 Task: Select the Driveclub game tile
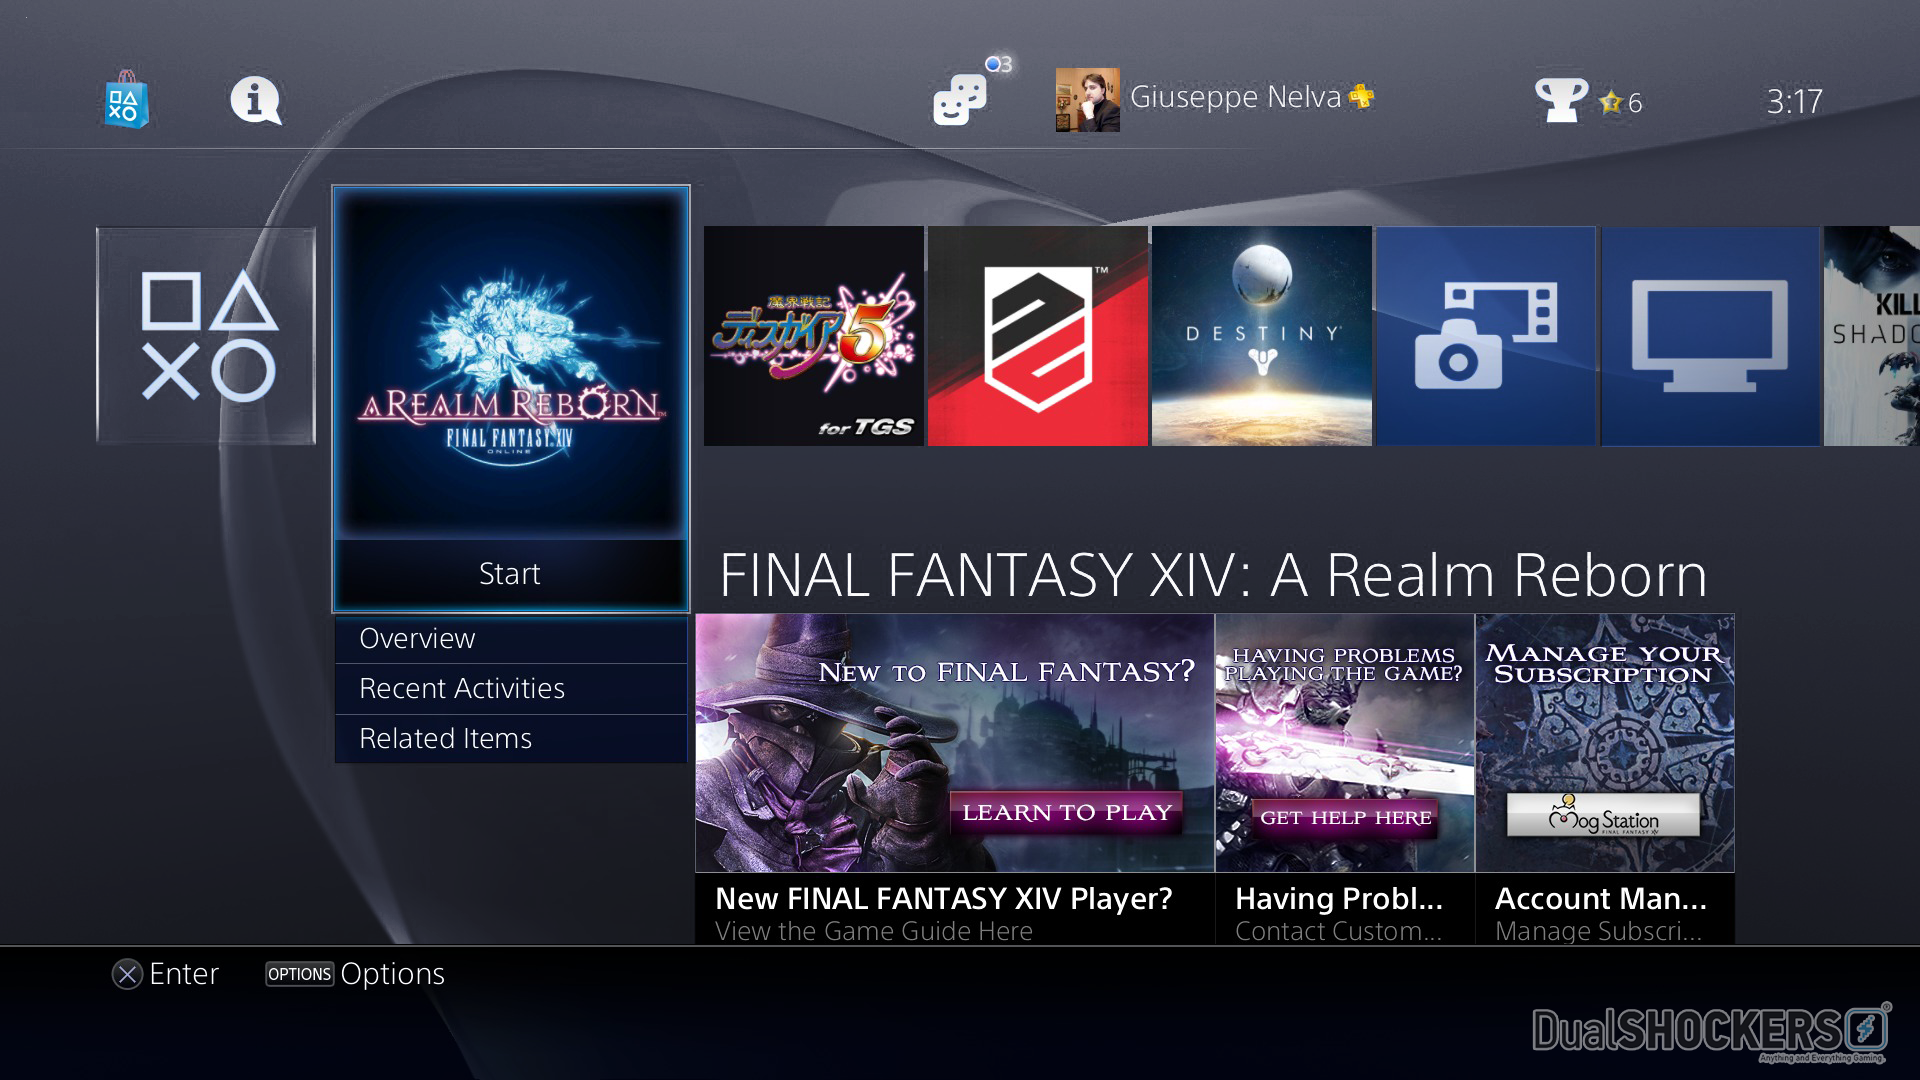pyautogui.click(x=1038, y=336)
